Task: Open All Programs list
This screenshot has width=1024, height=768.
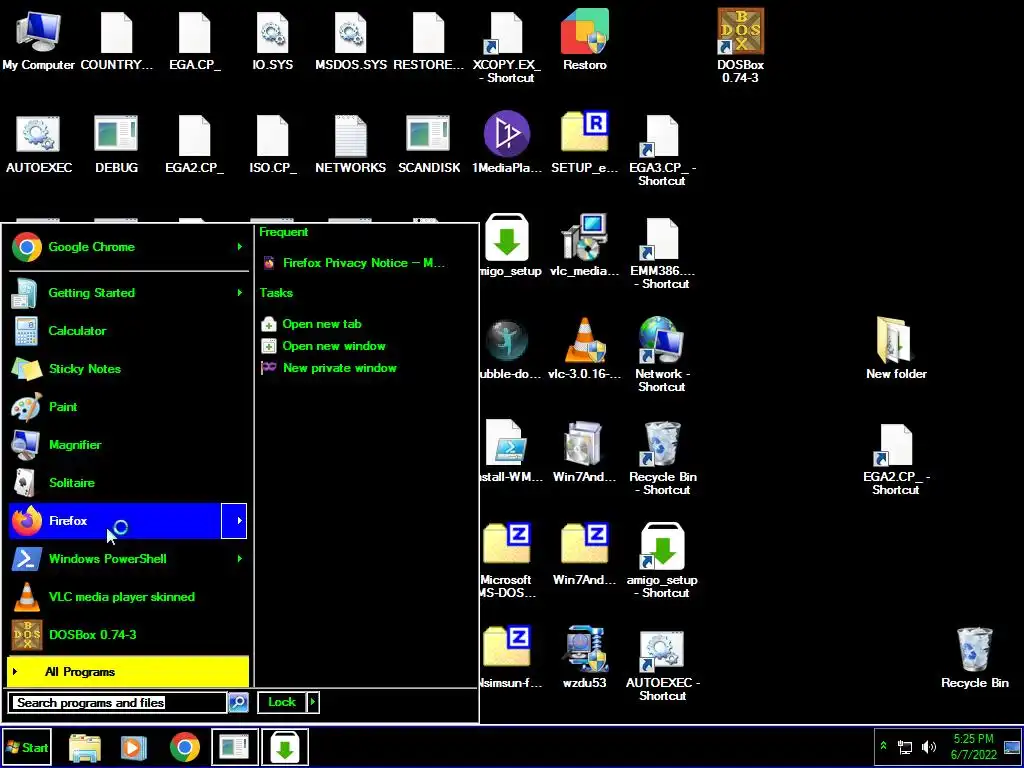Action: click(x=128, y=671)
